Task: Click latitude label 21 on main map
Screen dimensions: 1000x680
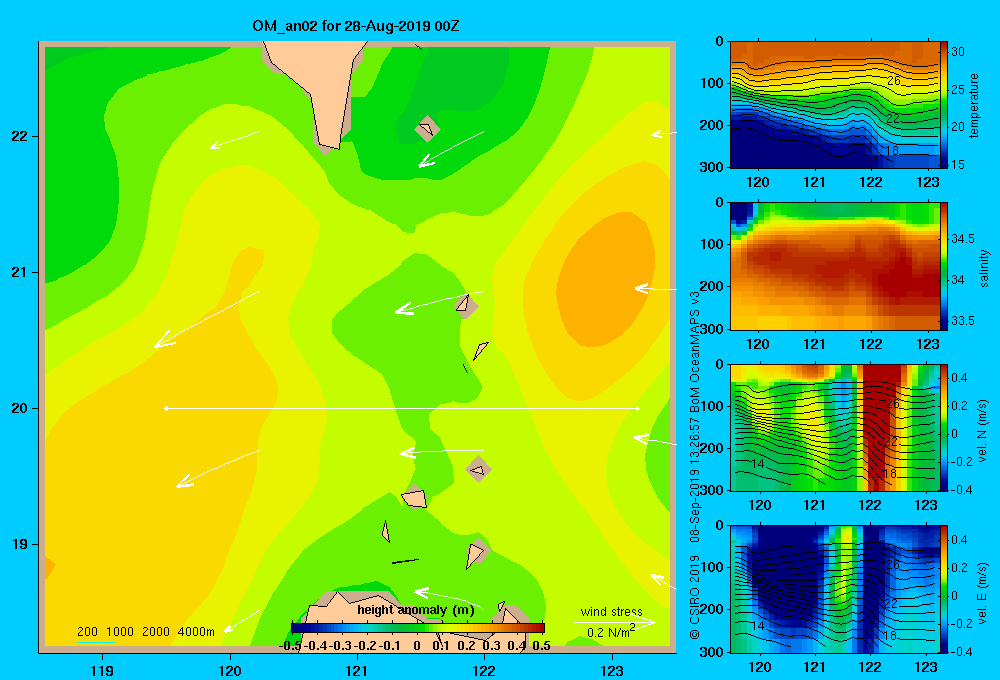Action: pos(20,272)
